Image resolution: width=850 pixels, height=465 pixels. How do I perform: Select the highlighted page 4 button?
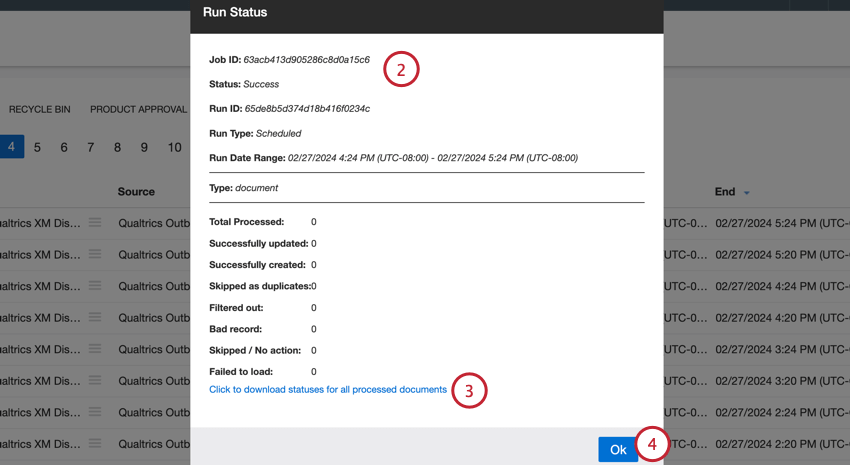[11, 147]
